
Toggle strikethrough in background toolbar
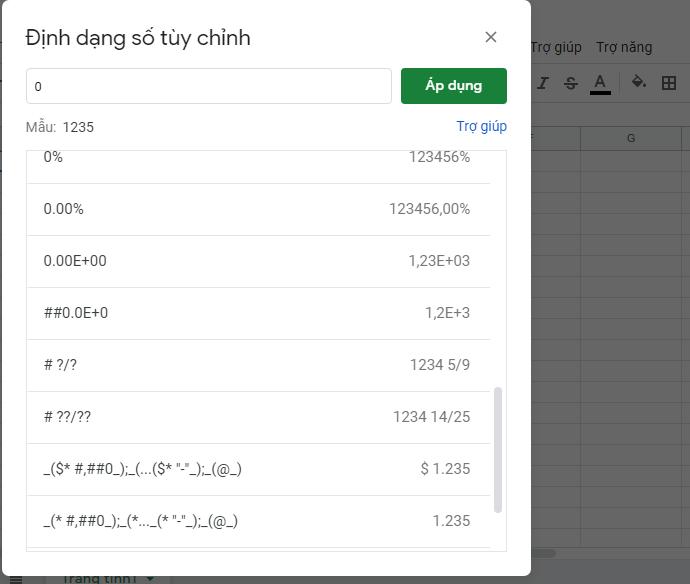point(571,83)
